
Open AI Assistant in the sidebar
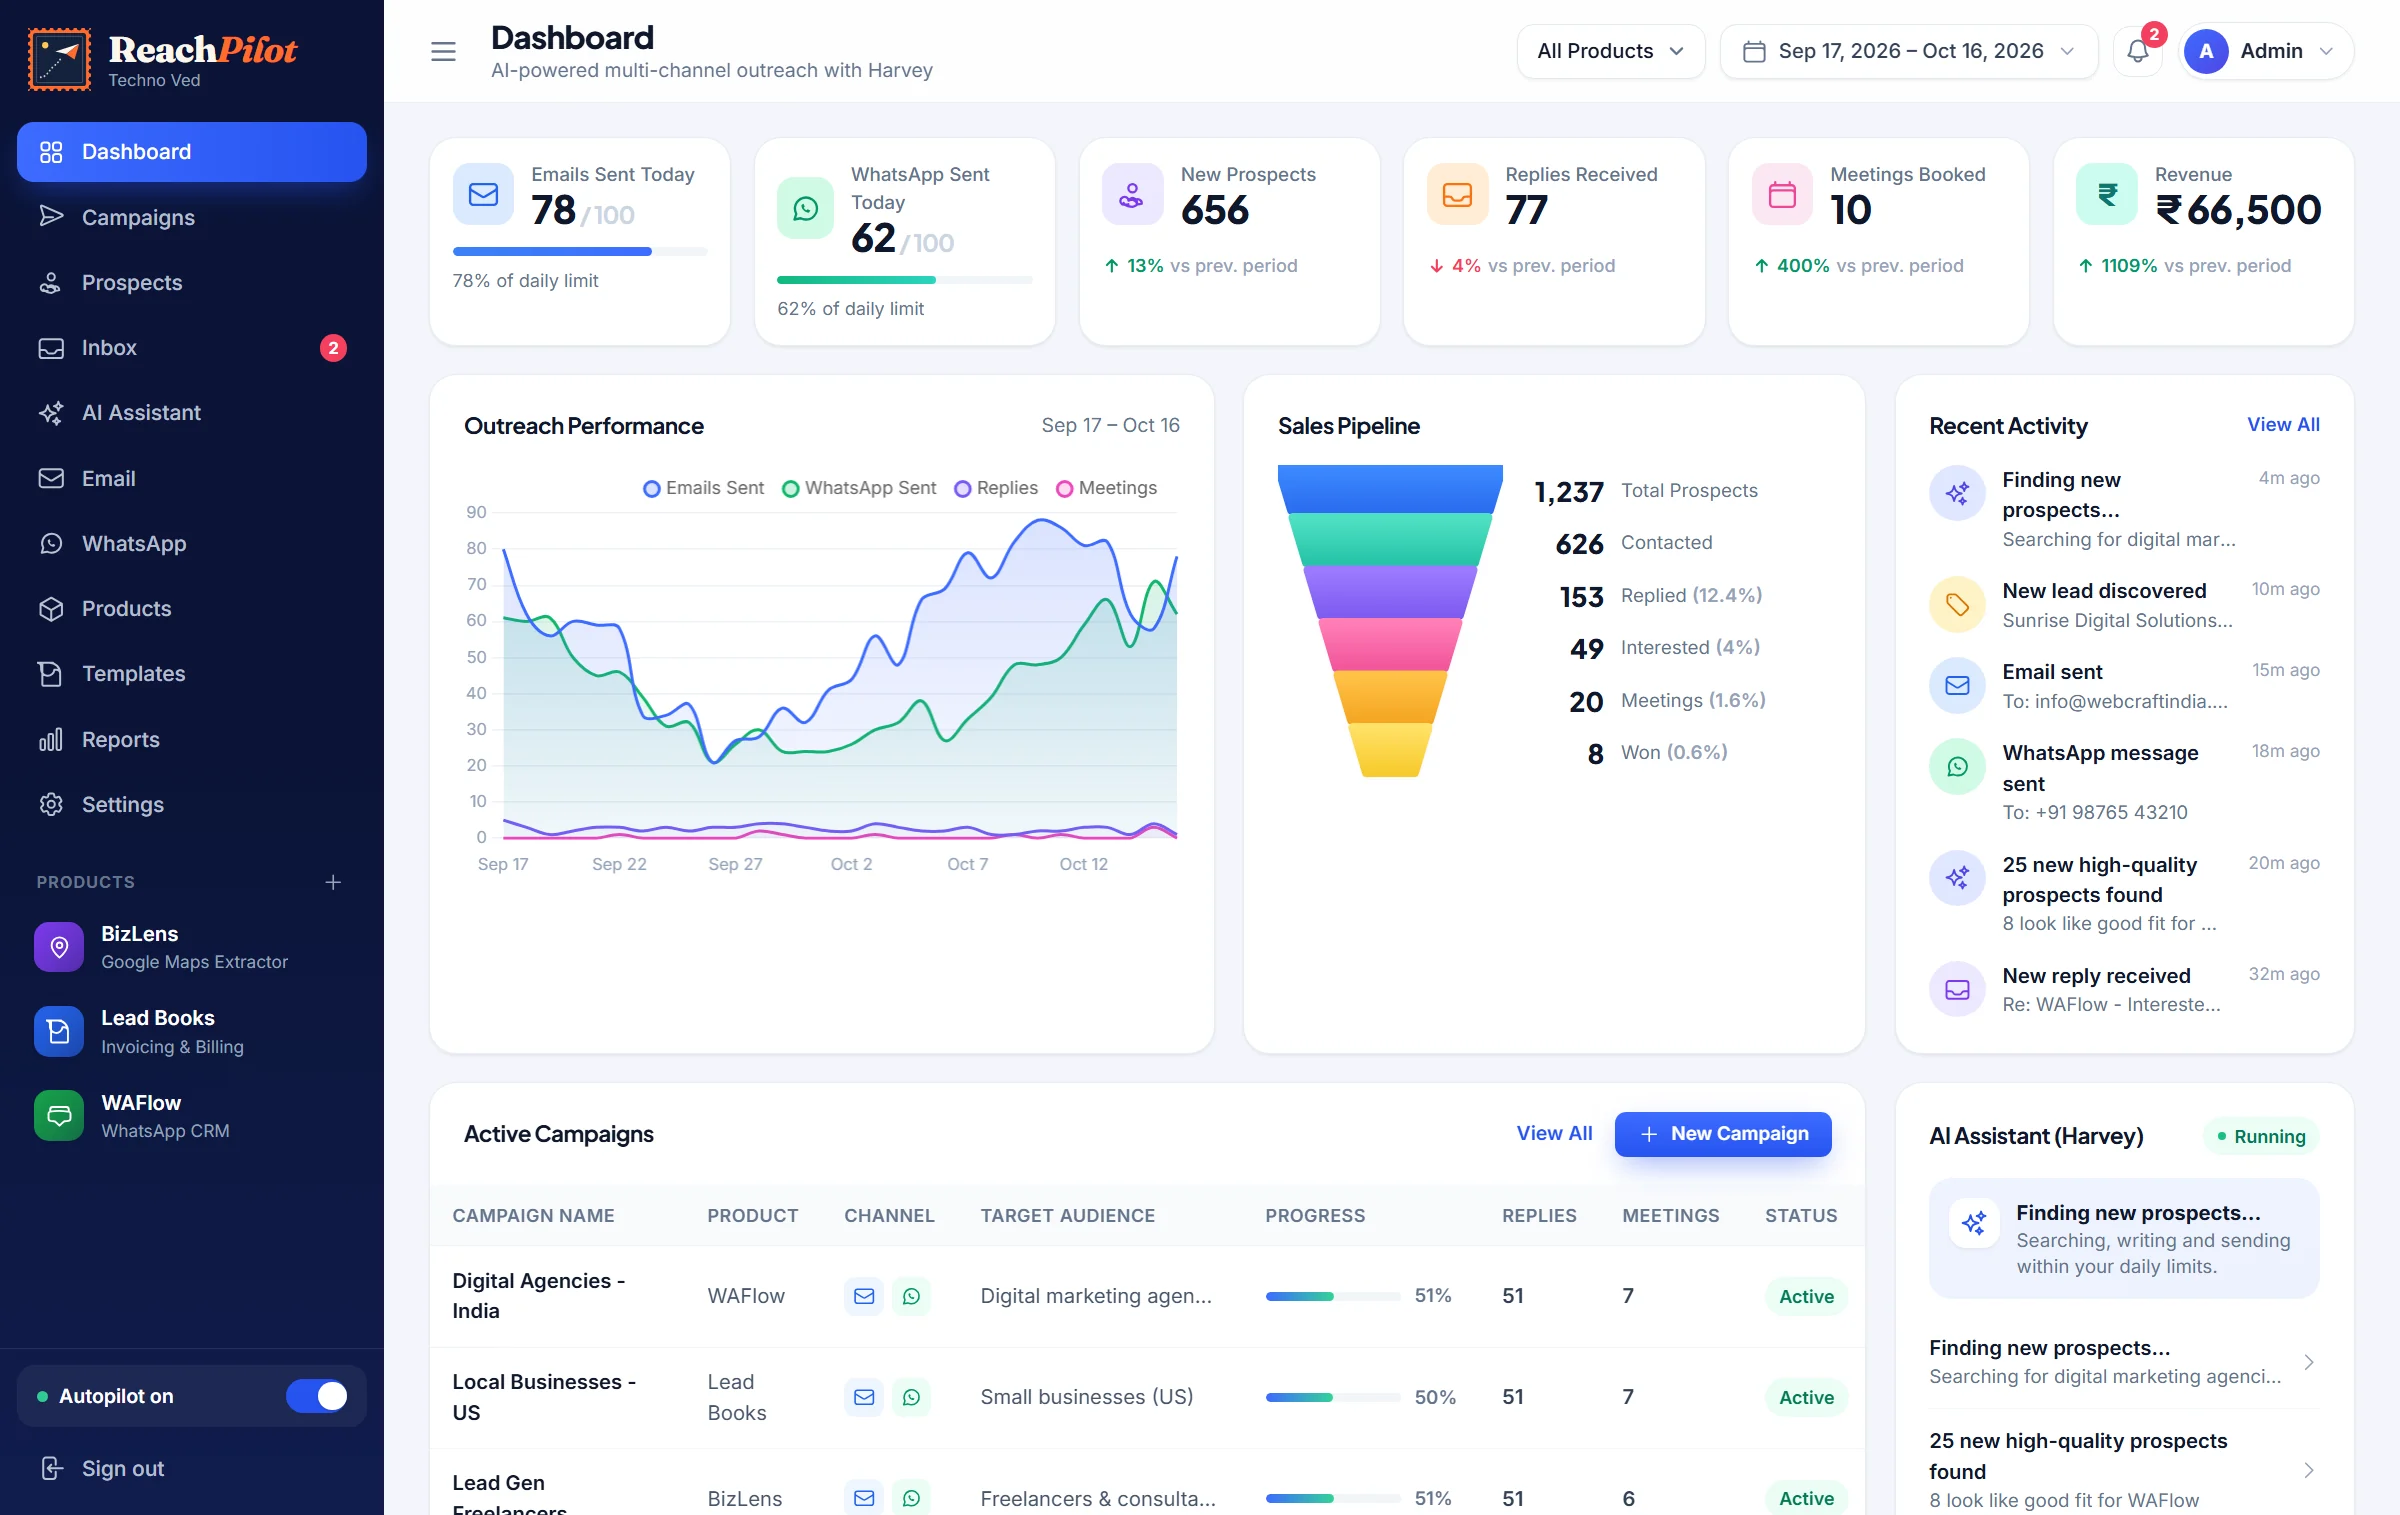point(192,413)
